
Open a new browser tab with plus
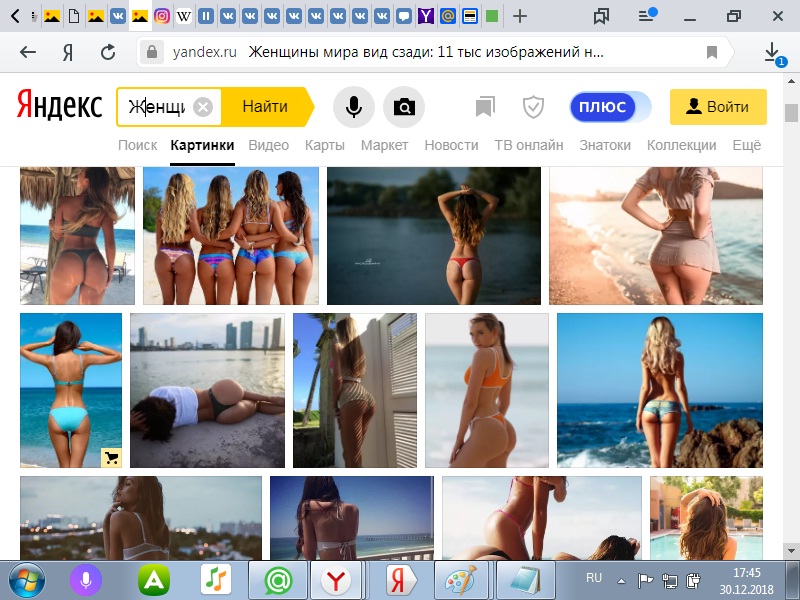[x=520, y=16]
